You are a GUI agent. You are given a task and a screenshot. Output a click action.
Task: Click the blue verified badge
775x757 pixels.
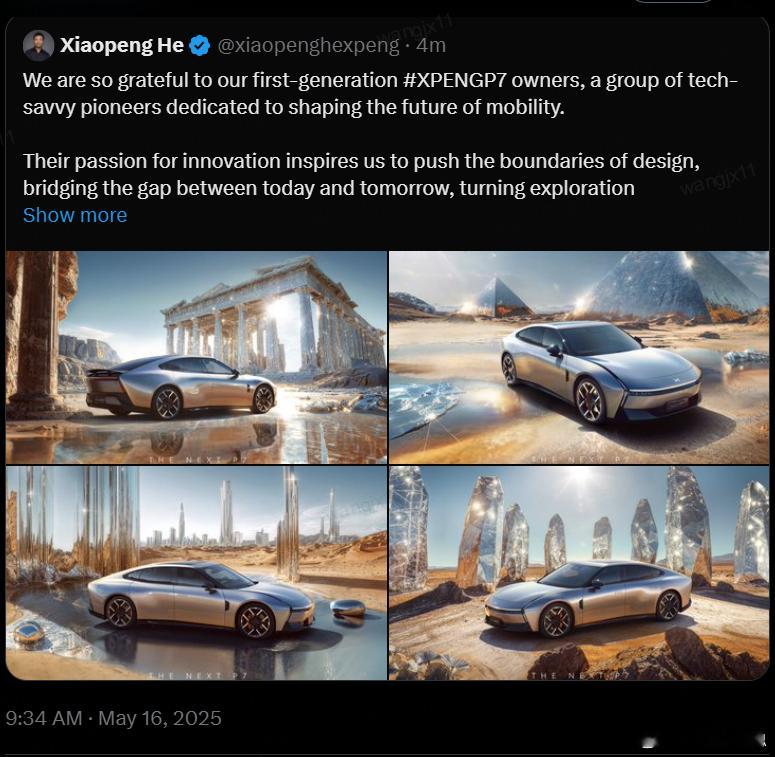200,45
